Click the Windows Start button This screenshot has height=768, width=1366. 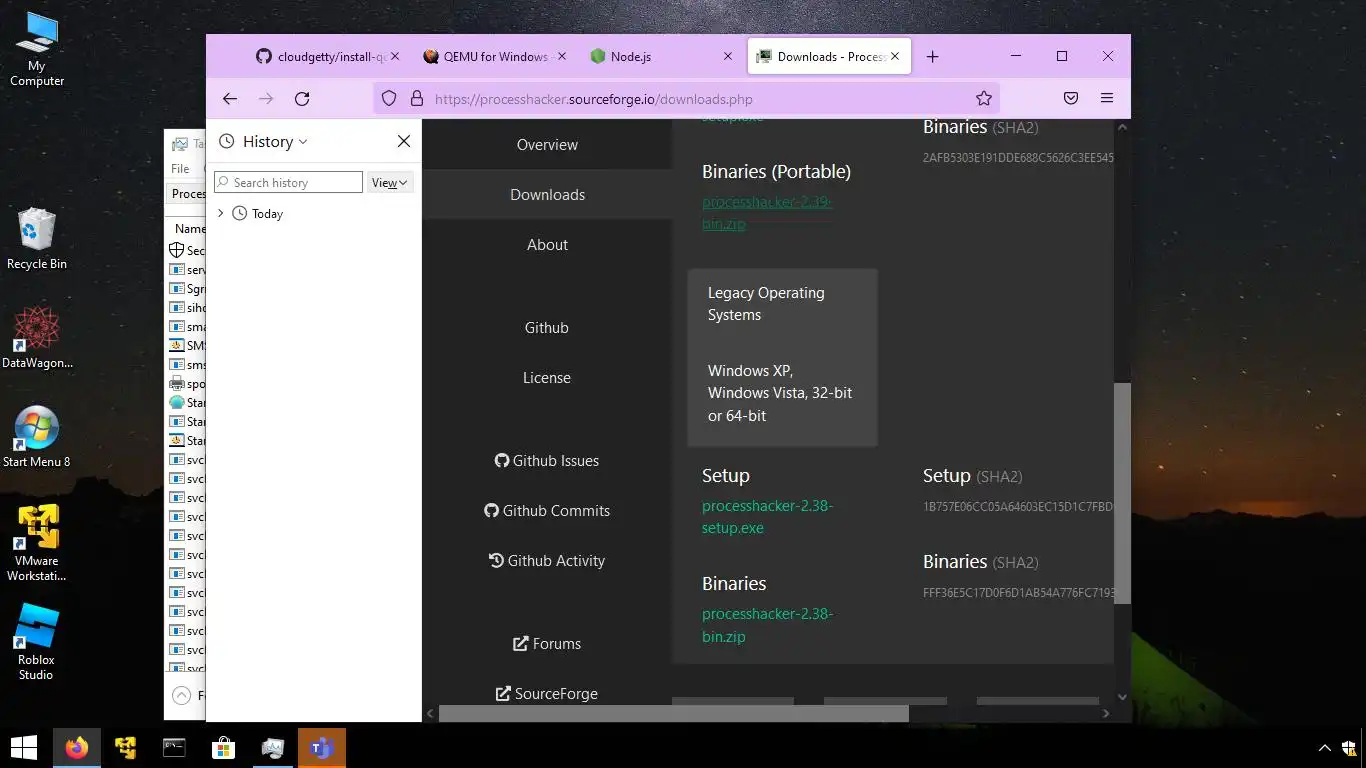pos(24,747)
